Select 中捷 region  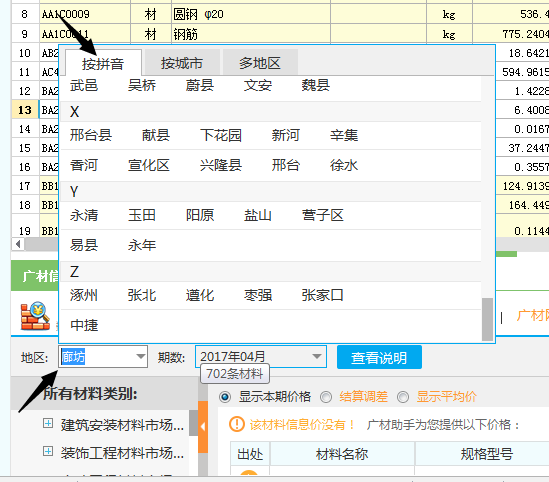[84, 325]
